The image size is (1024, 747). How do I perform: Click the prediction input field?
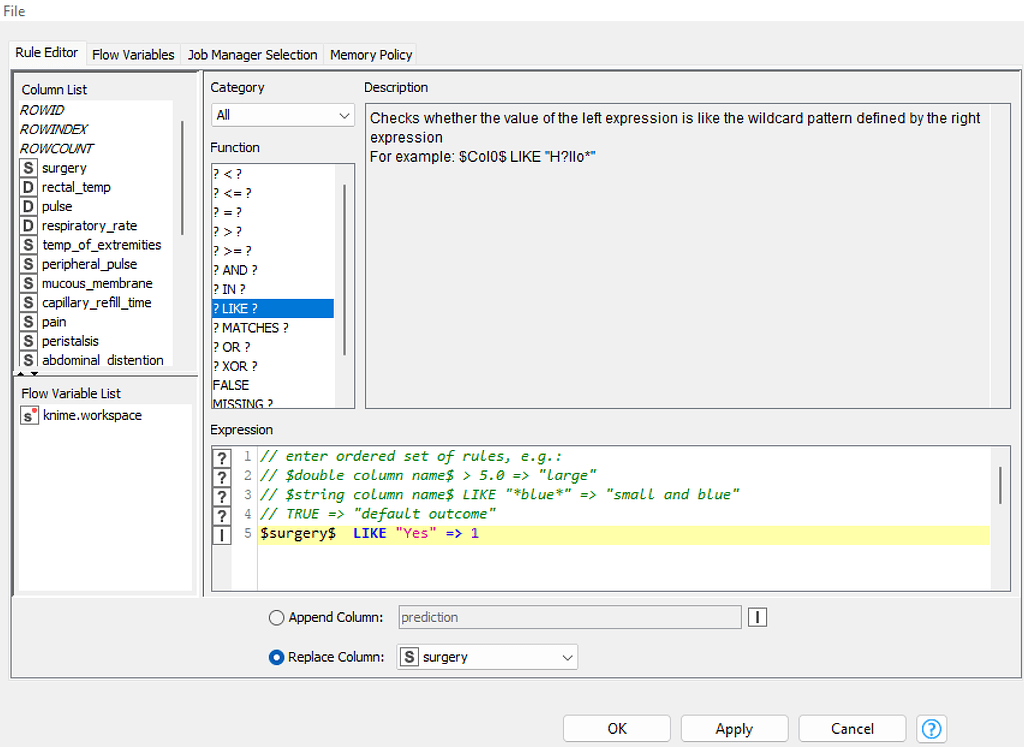tap(570, 617)
